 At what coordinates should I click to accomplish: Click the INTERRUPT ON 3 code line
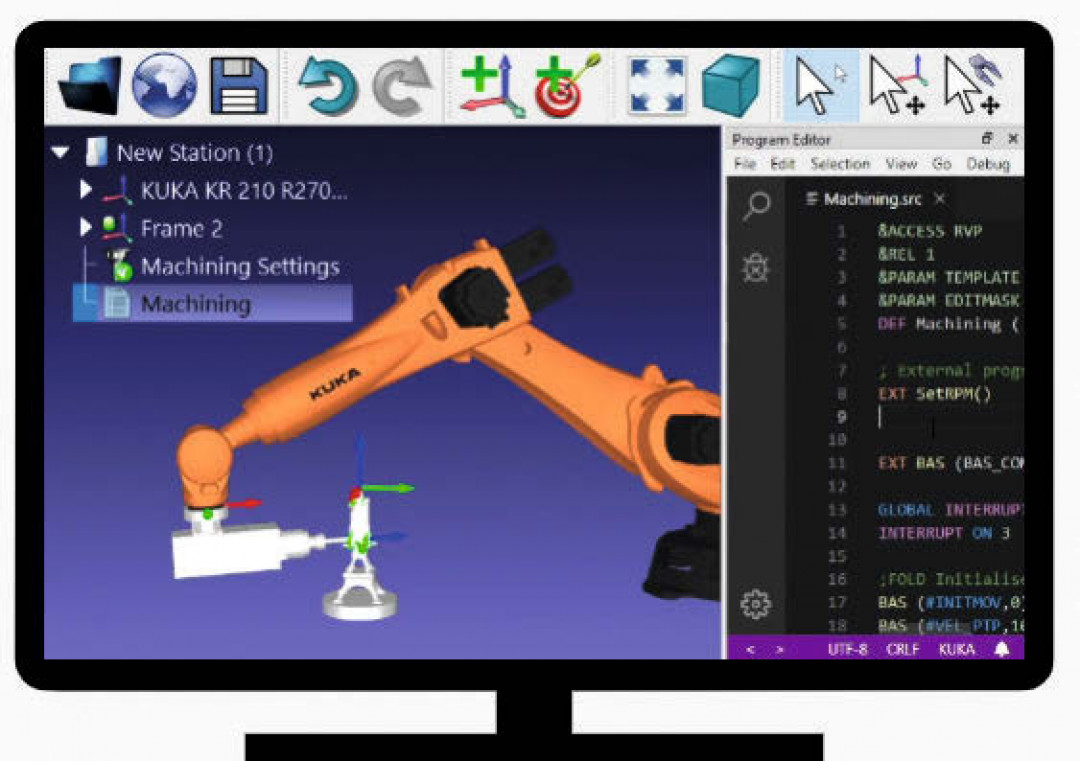pyautogui.click(x=944, y=532)
